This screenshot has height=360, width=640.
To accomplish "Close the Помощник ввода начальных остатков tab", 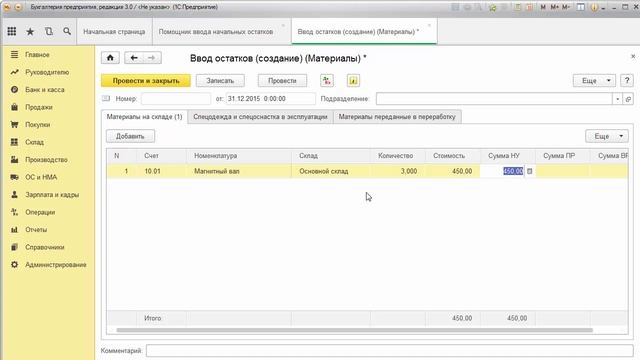I will 283,26.
